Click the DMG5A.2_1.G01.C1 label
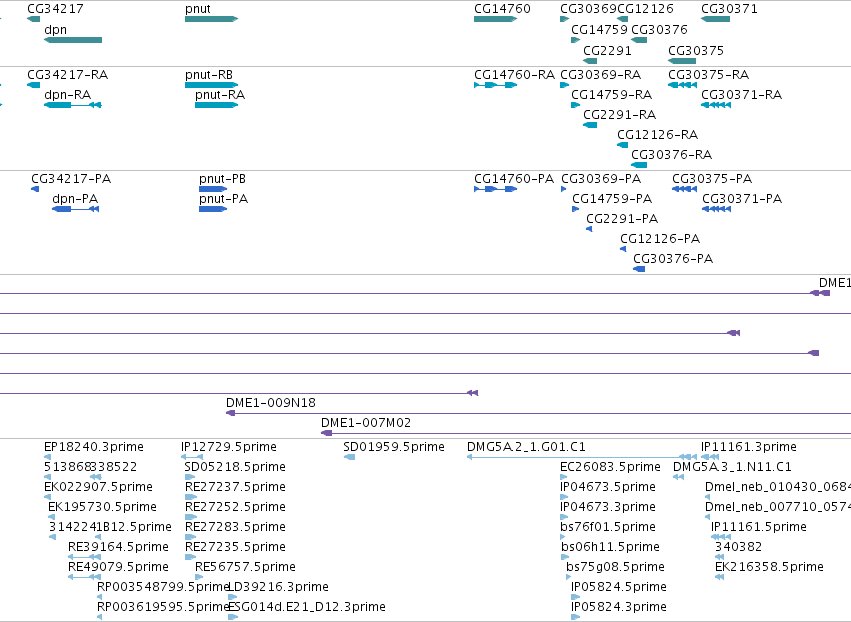The width and height of the screenshot is (851, 622). (x=526, y=447)
